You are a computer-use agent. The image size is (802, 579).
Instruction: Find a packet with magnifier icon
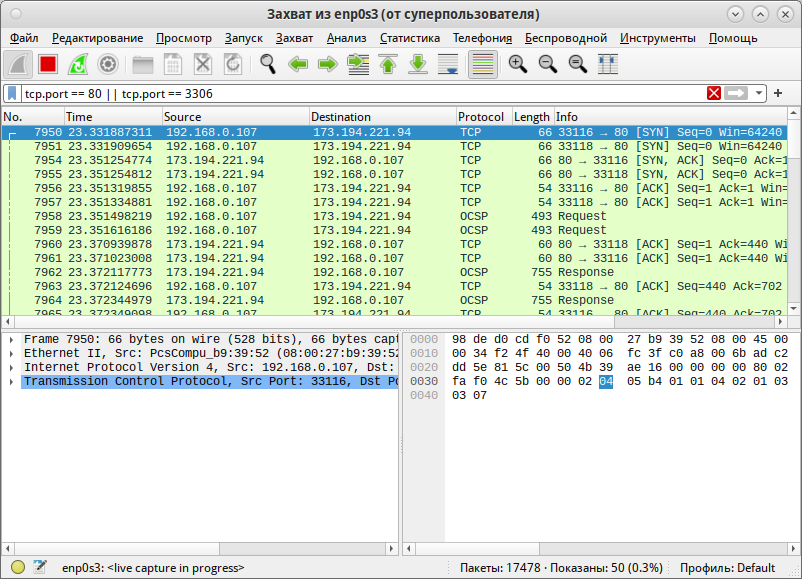pos(268,64)
